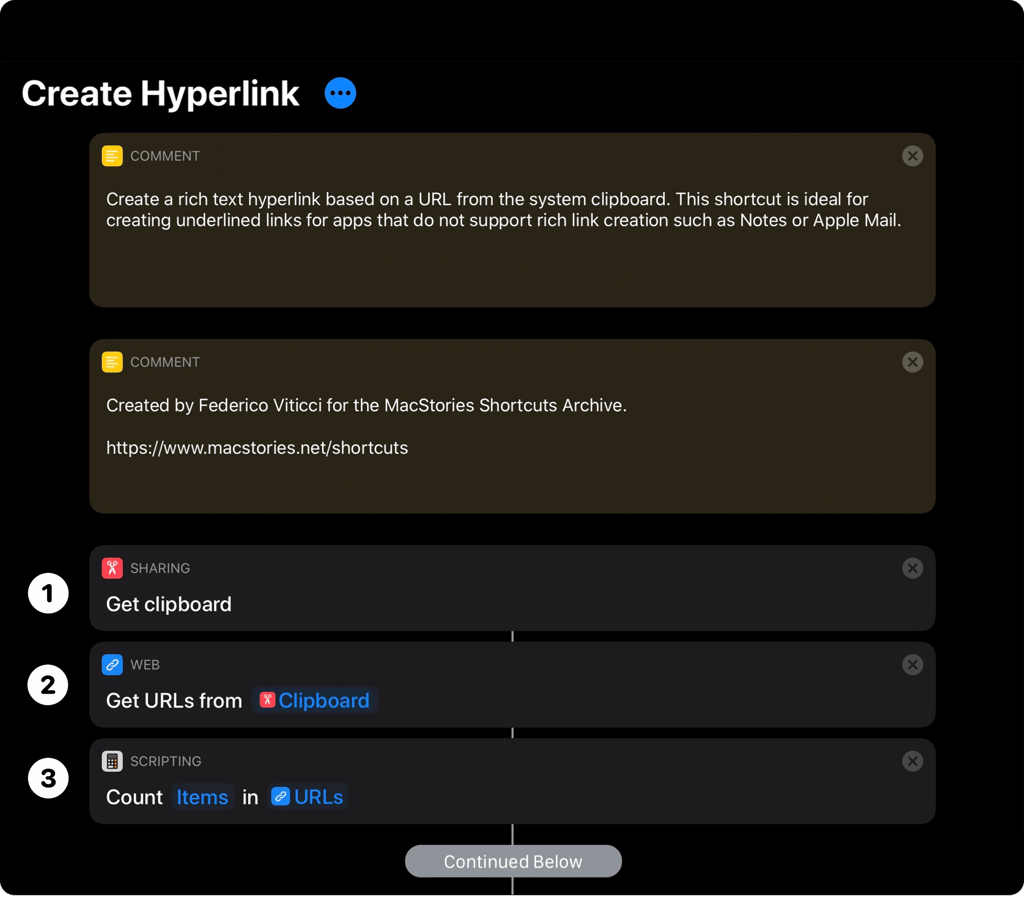Image resolution: width=1024 pixels, height=897 pixels.
Task: Click the blue link Web icon
Action: [x=112, y=665]
